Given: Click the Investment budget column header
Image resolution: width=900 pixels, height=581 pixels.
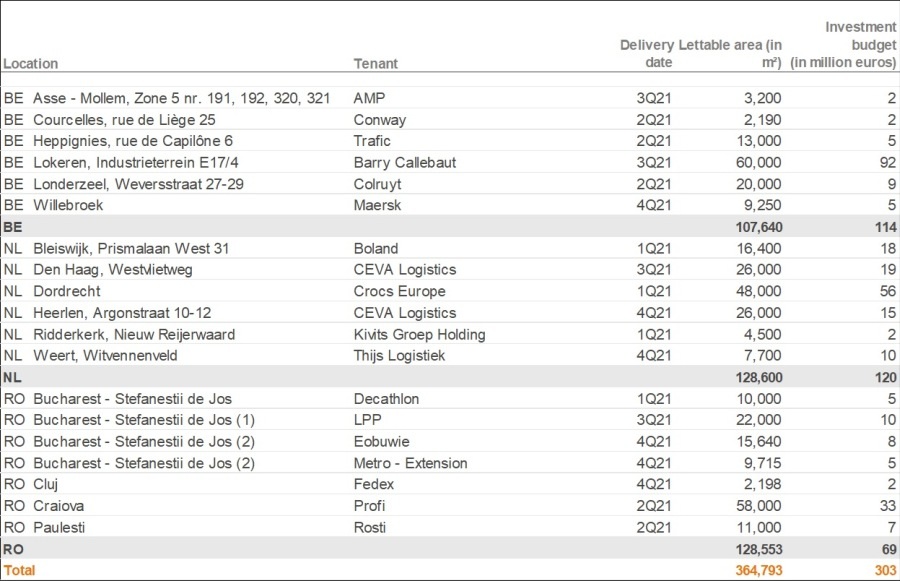Looking at the screenshot, I should [x=843, y=45].
